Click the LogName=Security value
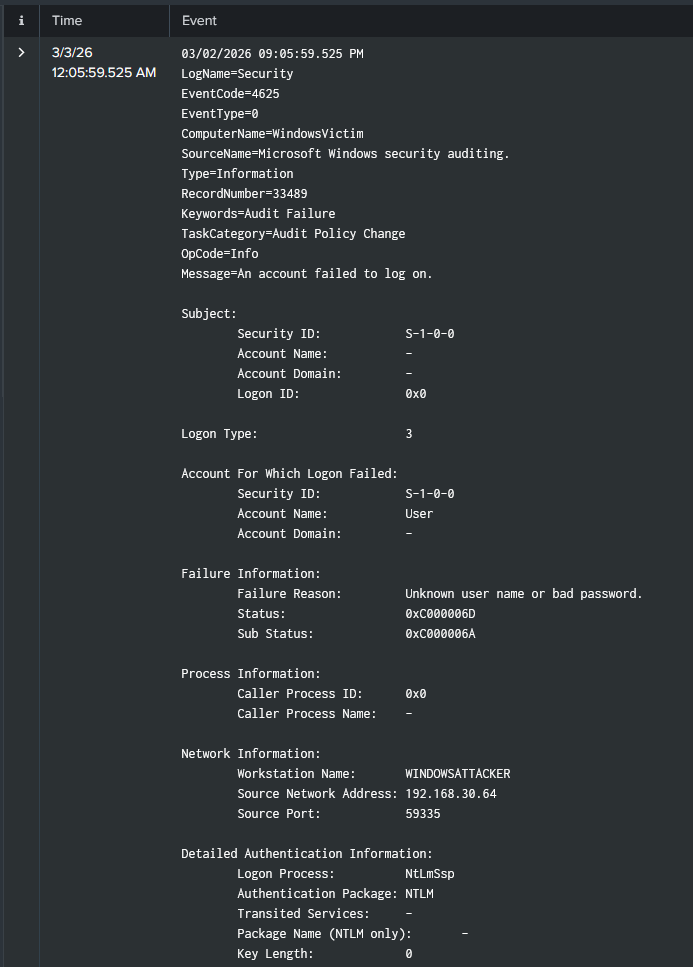This screenshot has height=967, width=693. 237,73
